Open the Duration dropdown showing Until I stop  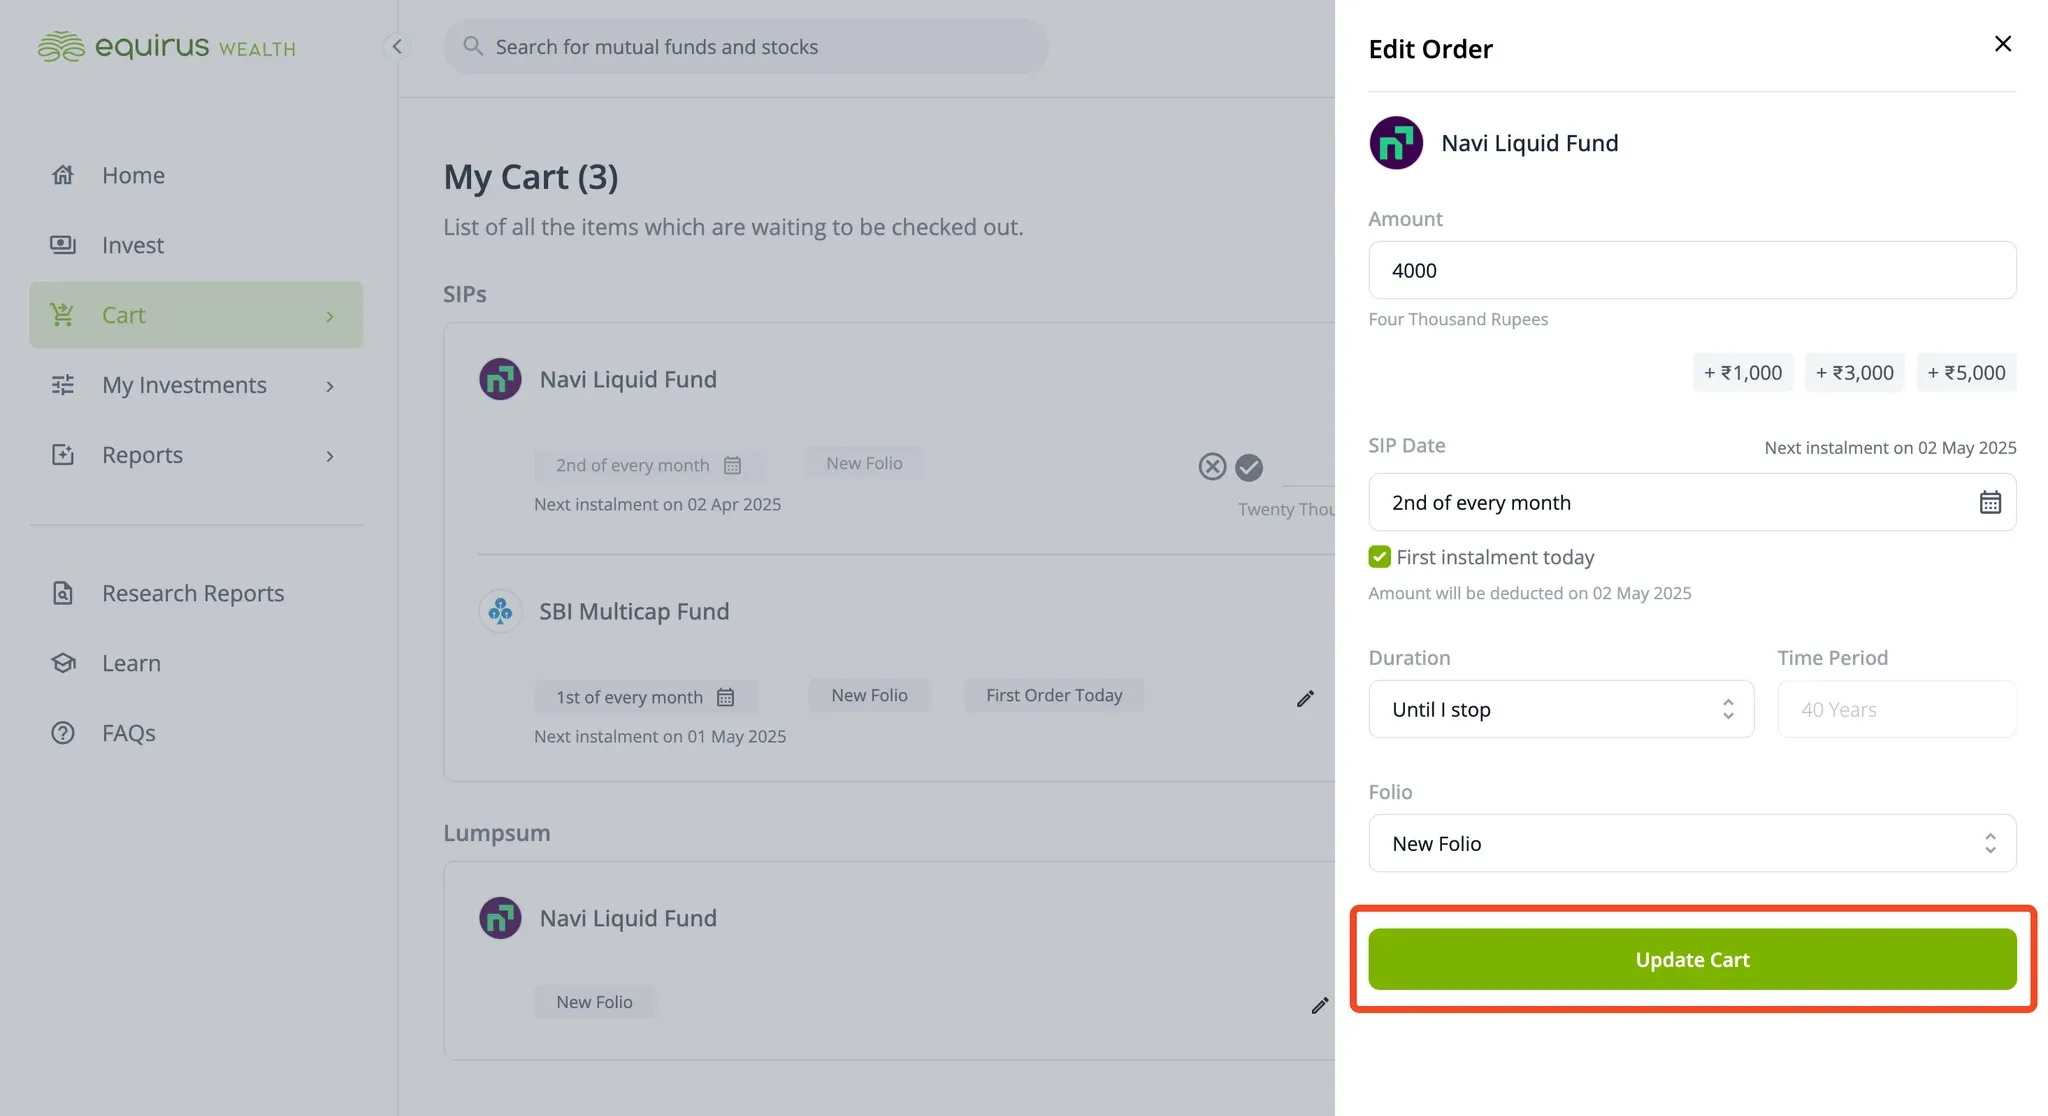1561,709
